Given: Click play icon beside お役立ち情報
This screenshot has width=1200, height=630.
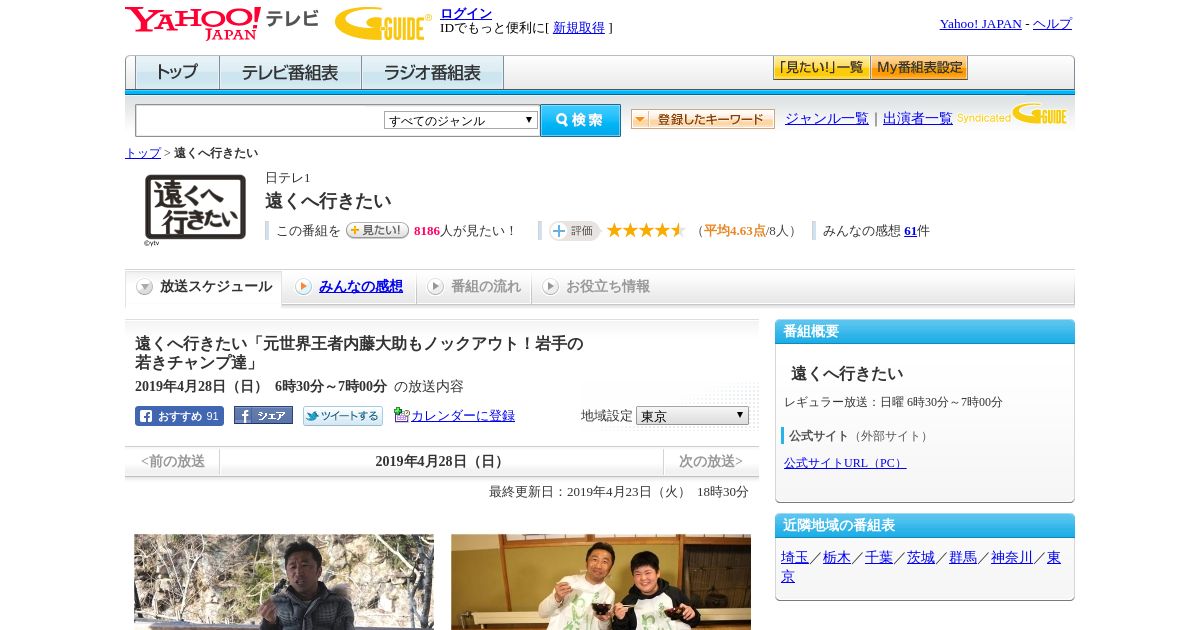Looking at the screenshot, I should (550, 287).
